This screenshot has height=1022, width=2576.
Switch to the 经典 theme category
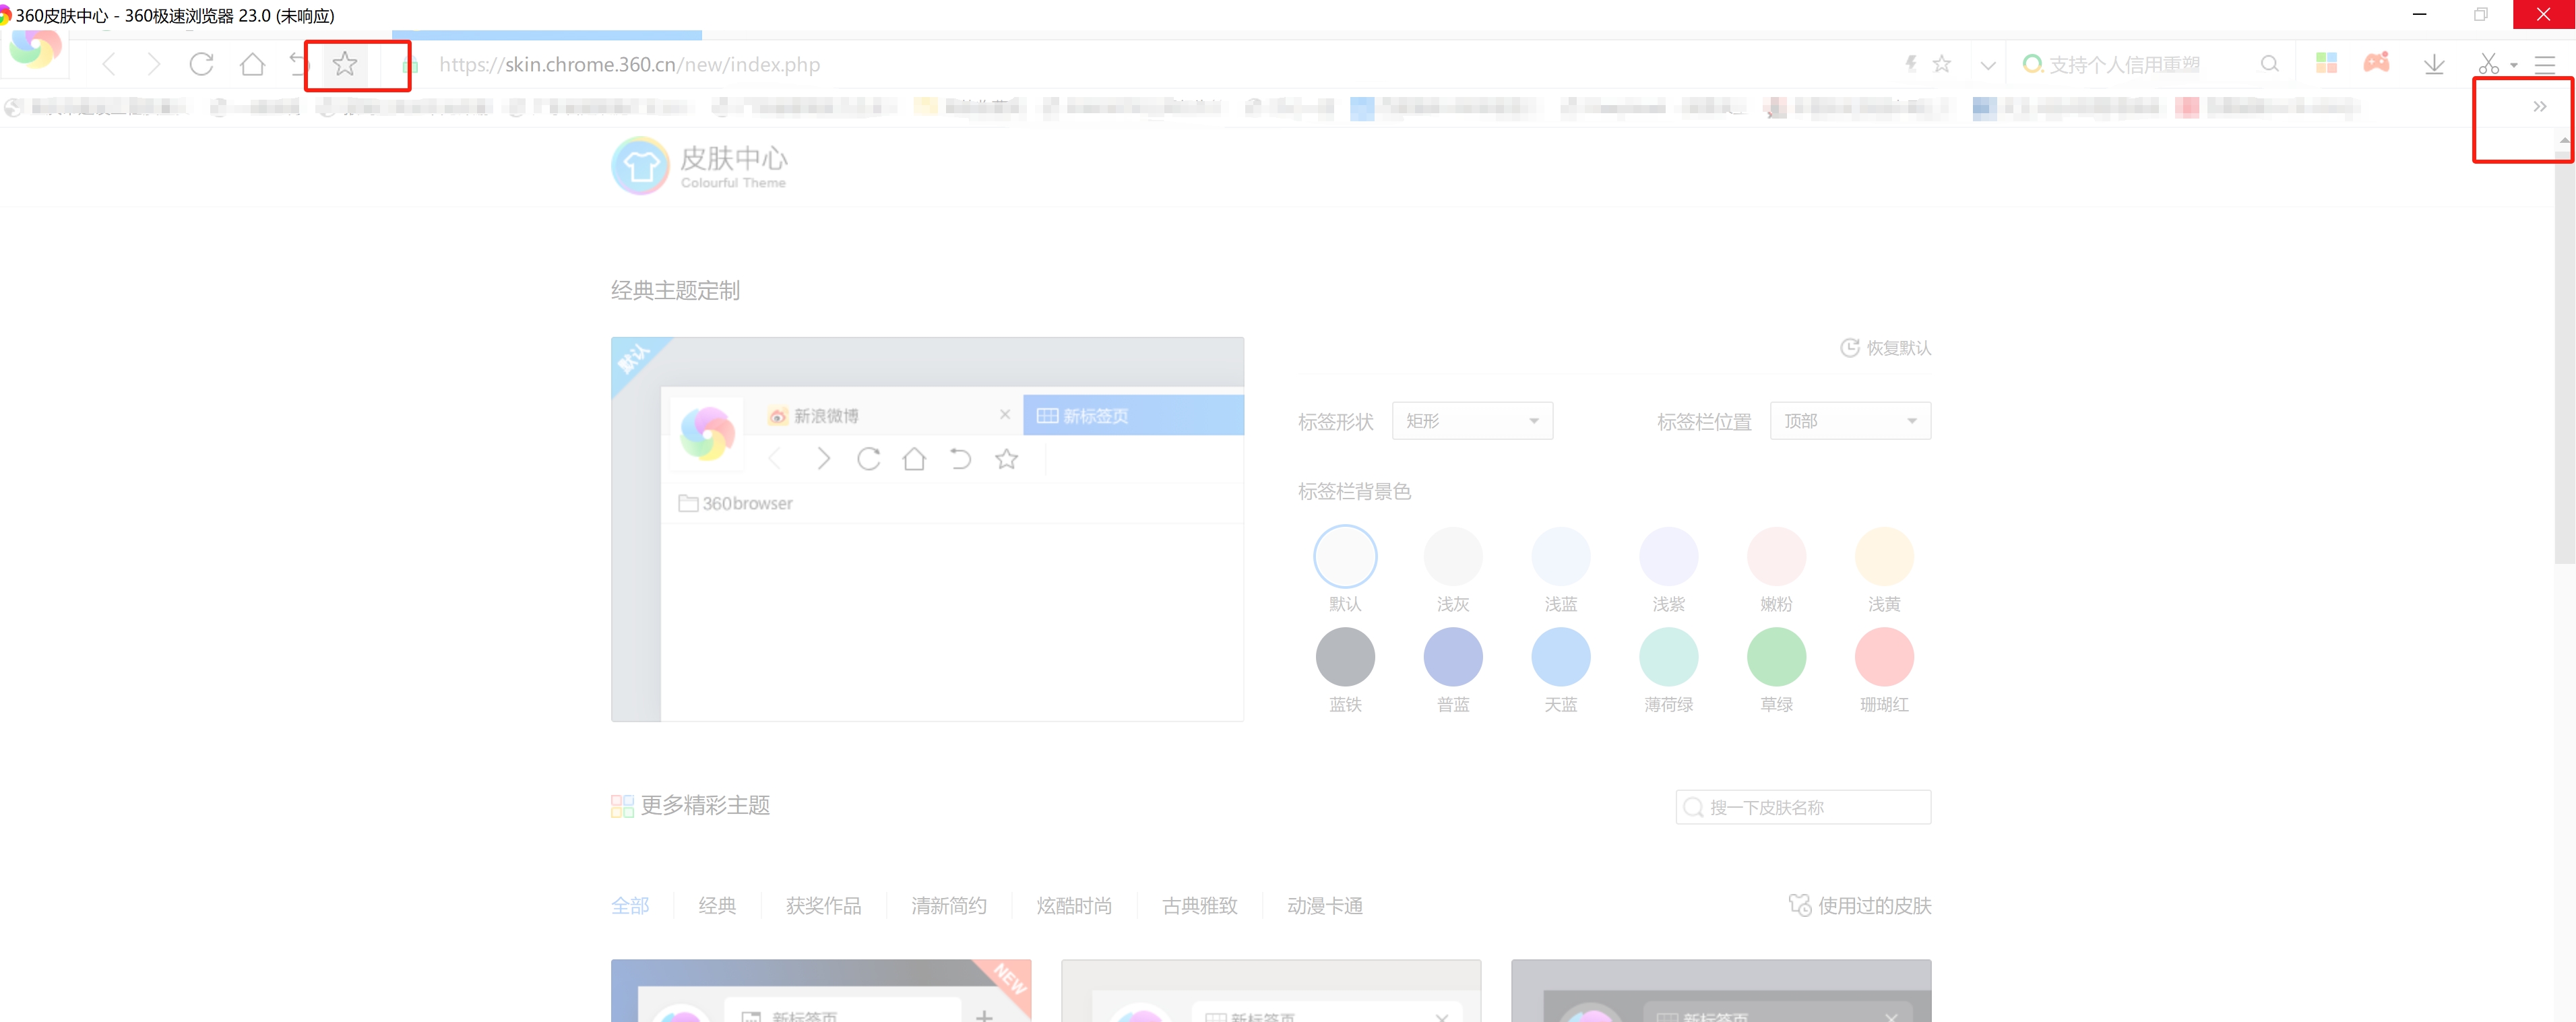pyautogui.click(x=717, y=906)
